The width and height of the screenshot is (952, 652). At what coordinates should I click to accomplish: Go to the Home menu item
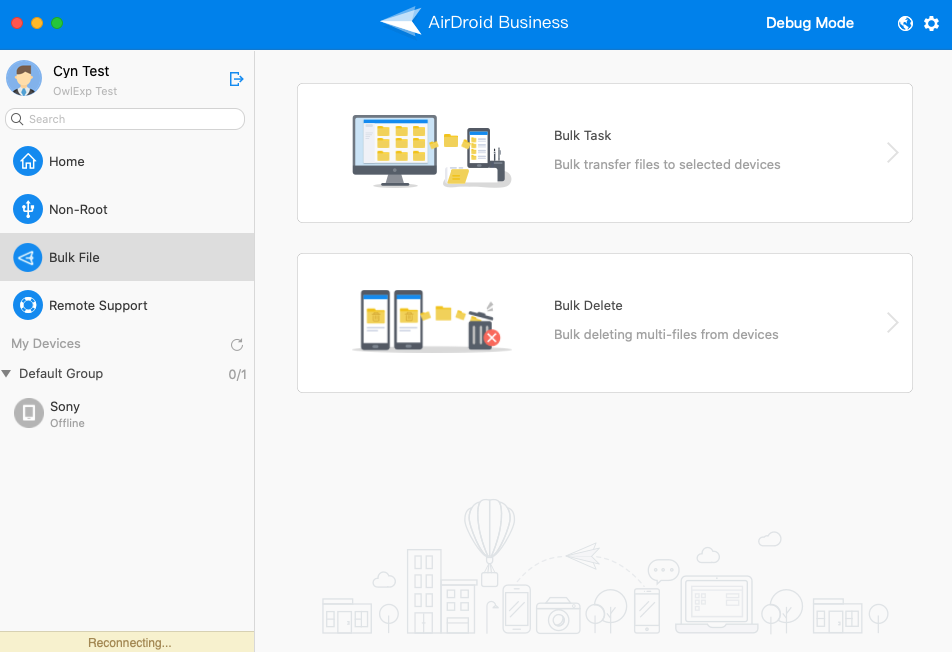[x=127, y=161]
